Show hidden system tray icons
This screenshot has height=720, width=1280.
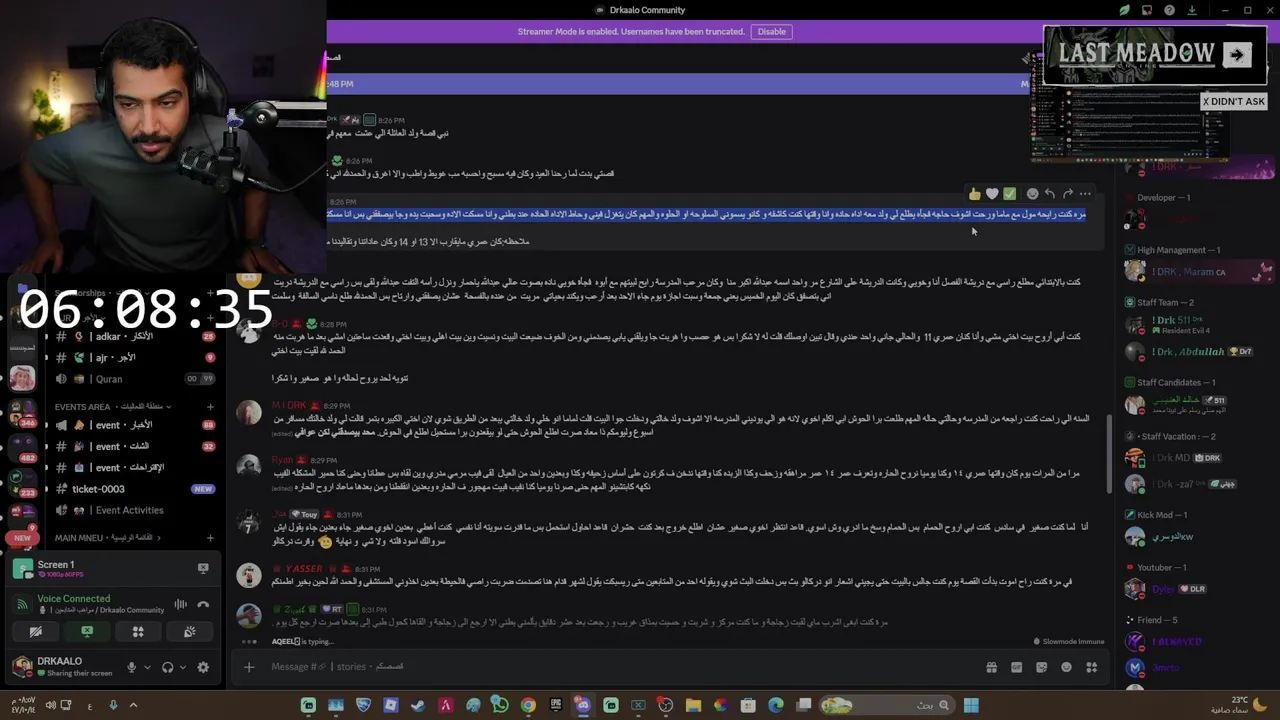click(133, 705)
